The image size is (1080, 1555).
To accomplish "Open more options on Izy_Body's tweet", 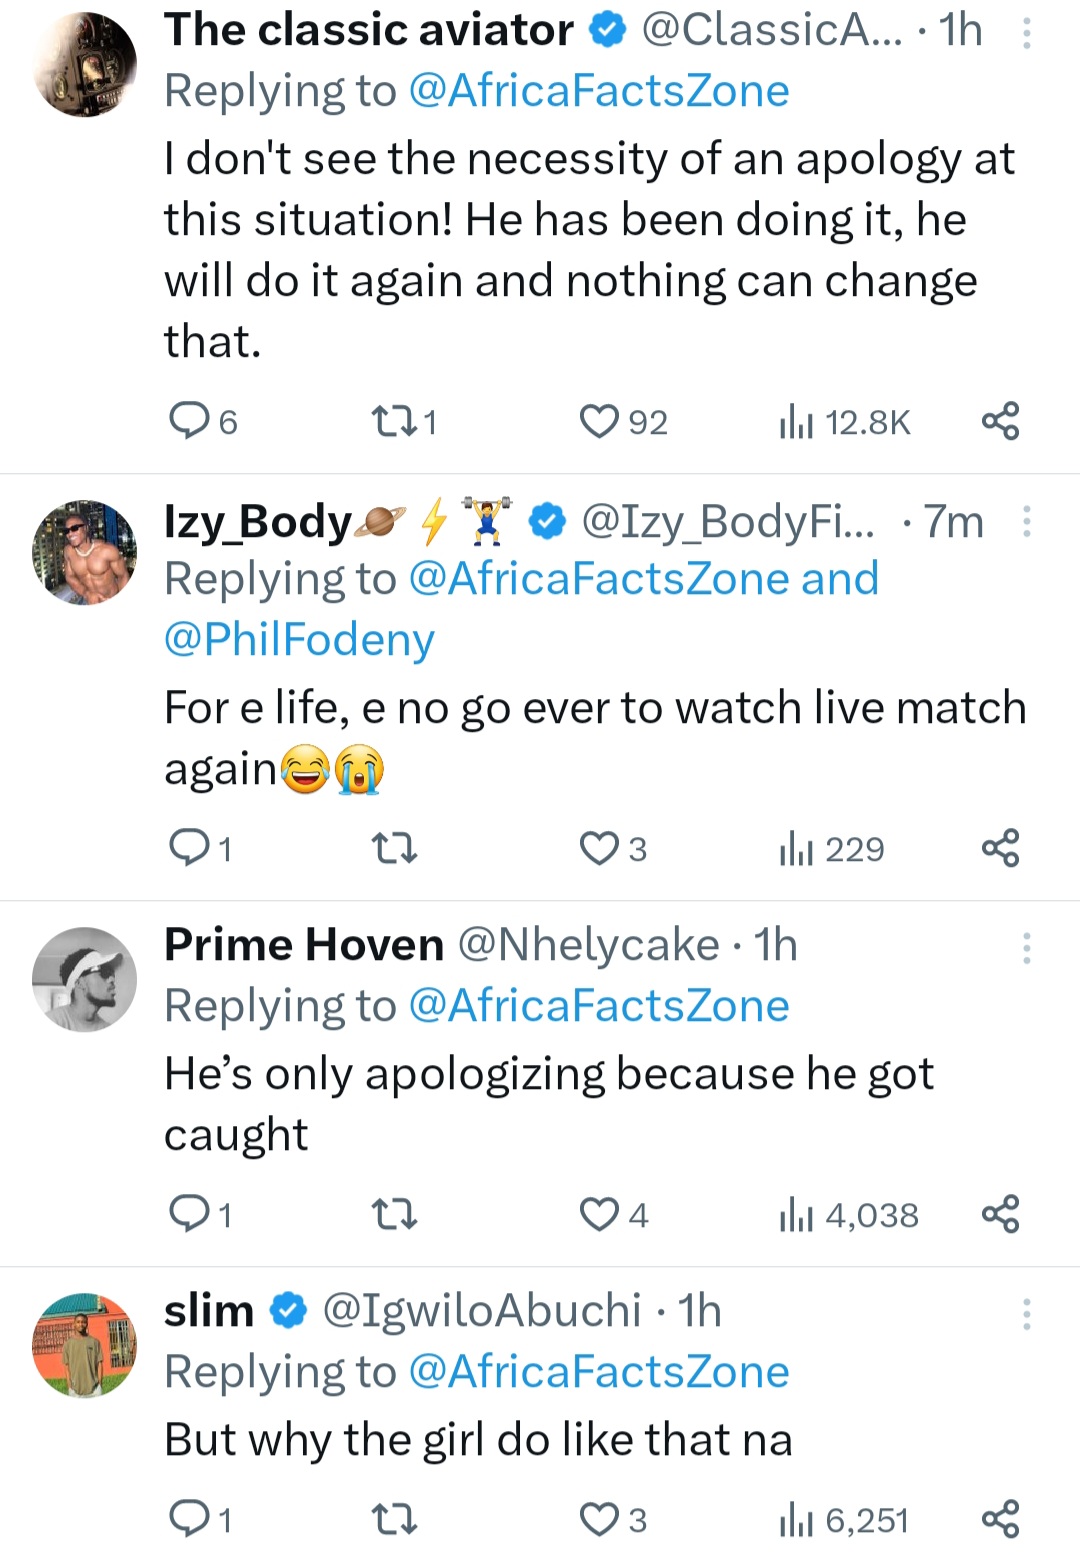I will point(1026,521).
